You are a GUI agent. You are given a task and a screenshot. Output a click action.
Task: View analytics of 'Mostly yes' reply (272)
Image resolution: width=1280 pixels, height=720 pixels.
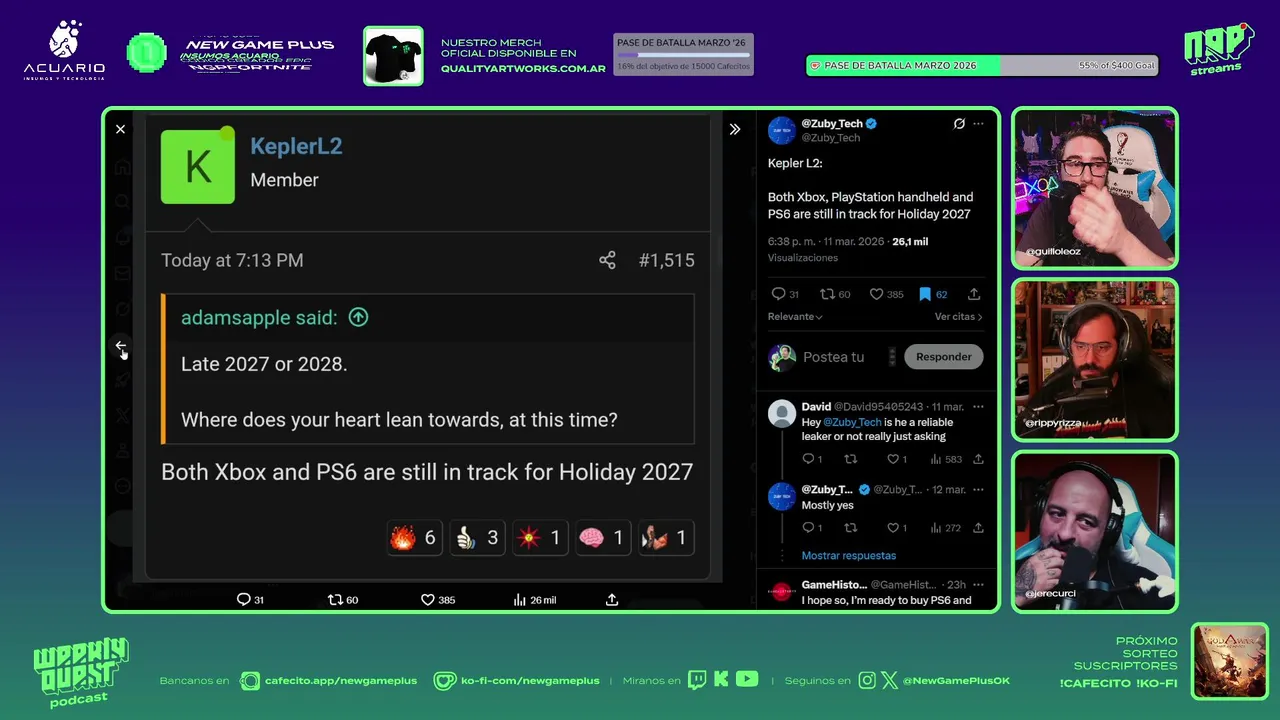946,528
